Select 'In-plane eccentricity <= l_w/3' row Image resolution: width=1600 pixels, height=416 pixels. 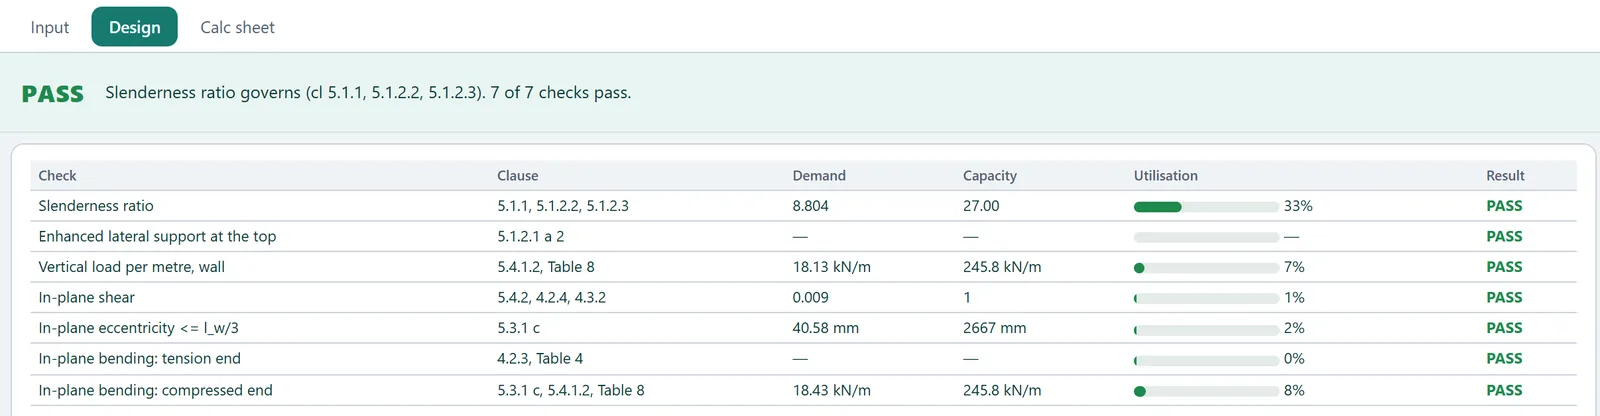tap(803, 328)
